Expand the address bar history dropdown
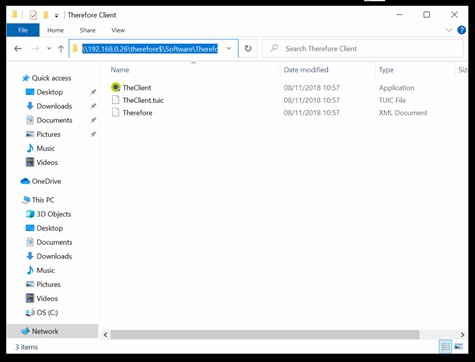475x362 pixels. (229, 49)
